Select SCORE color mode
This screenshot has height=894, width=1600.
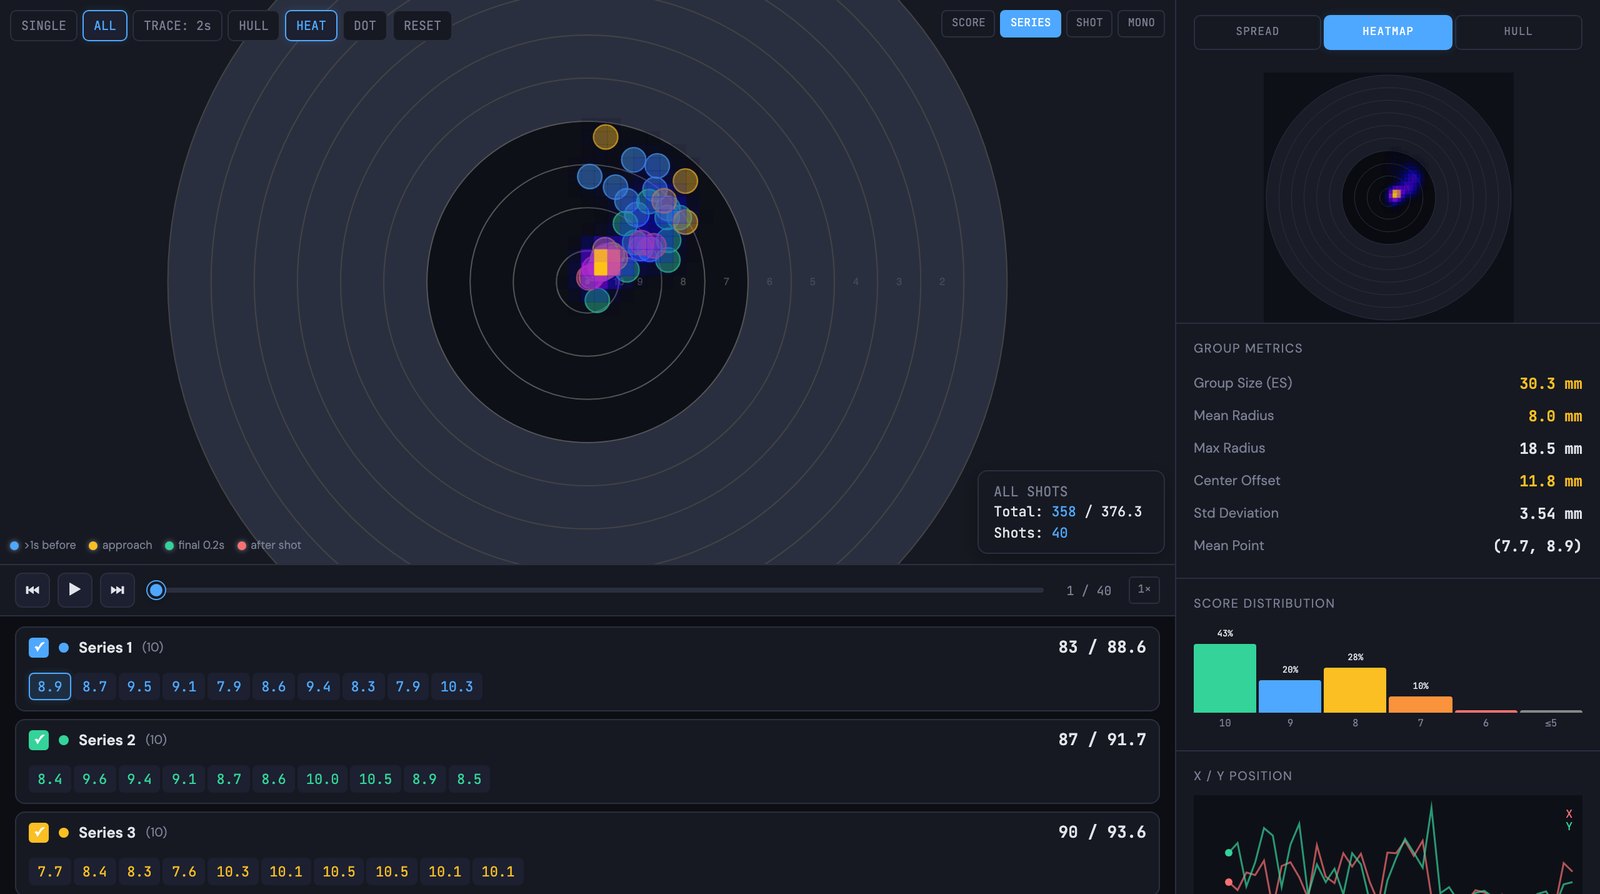click(x=968, y=23)
